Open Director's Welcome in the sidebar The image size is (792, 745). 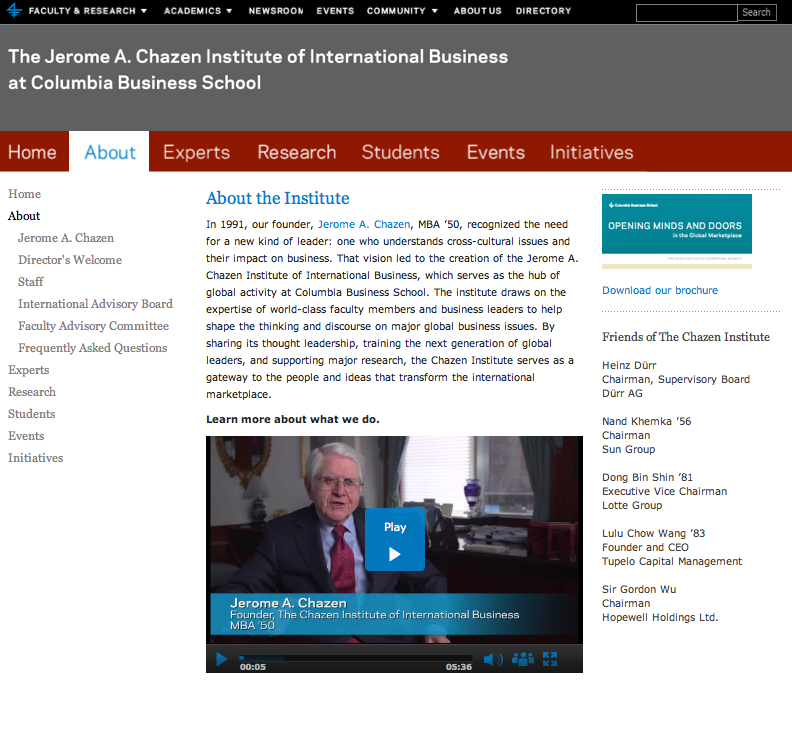coord(70,260)
